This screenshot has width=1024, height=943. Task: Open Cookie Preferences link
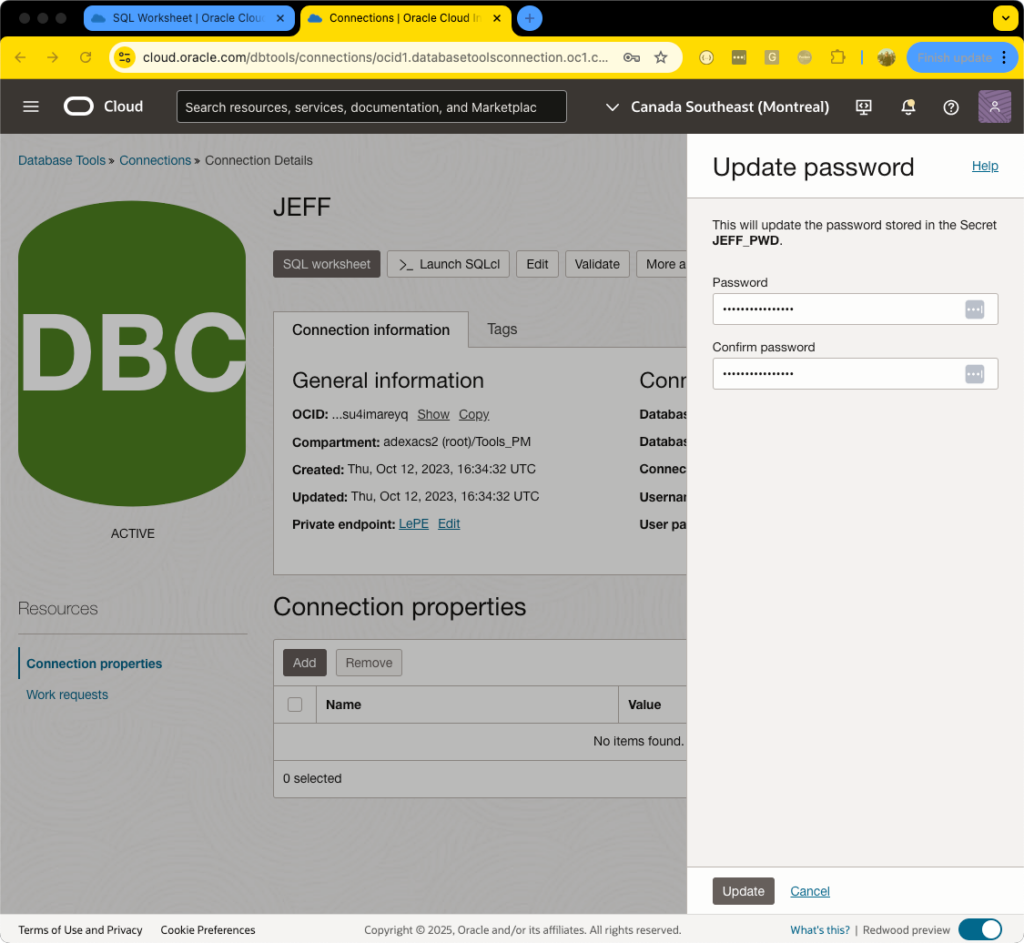tap(208, 929)
